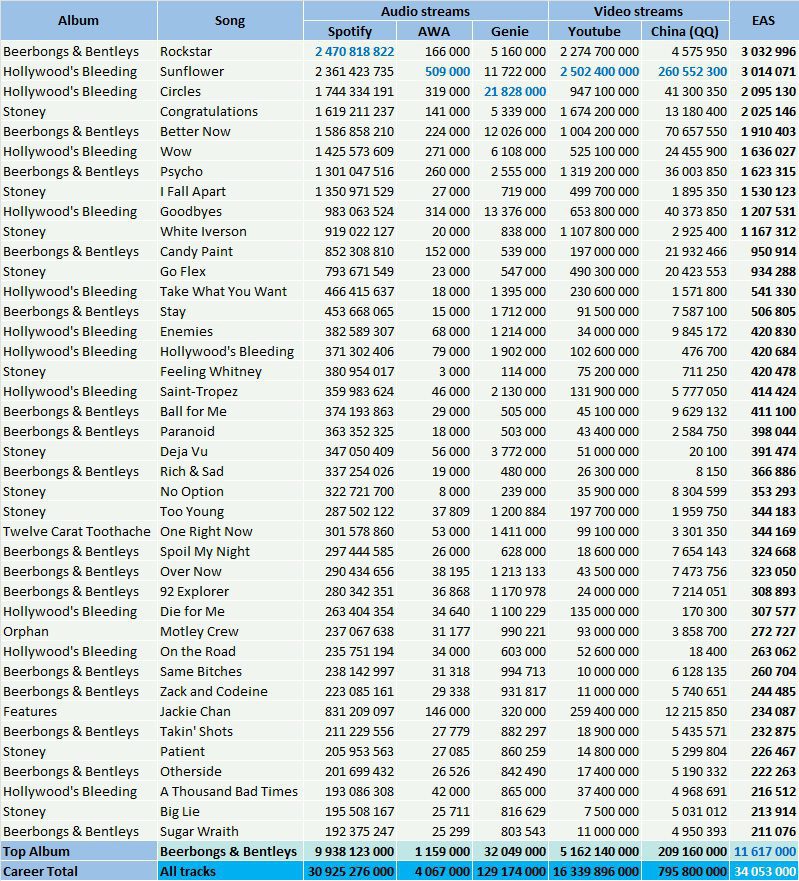The height and width of the screenshot is (881, 799).
Task: Click the Candy Paint song cell
Action: 230,252
